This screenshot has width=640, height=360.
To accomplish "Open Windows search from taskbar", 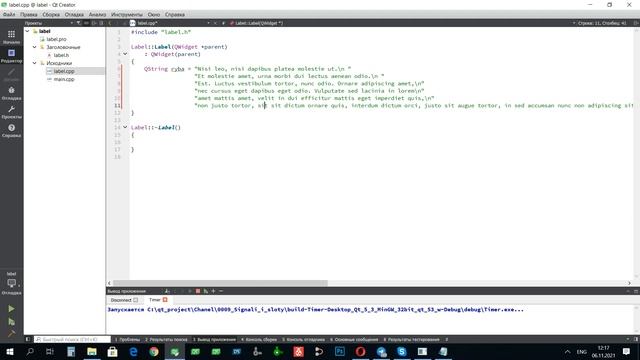I will tap(30, 351).
